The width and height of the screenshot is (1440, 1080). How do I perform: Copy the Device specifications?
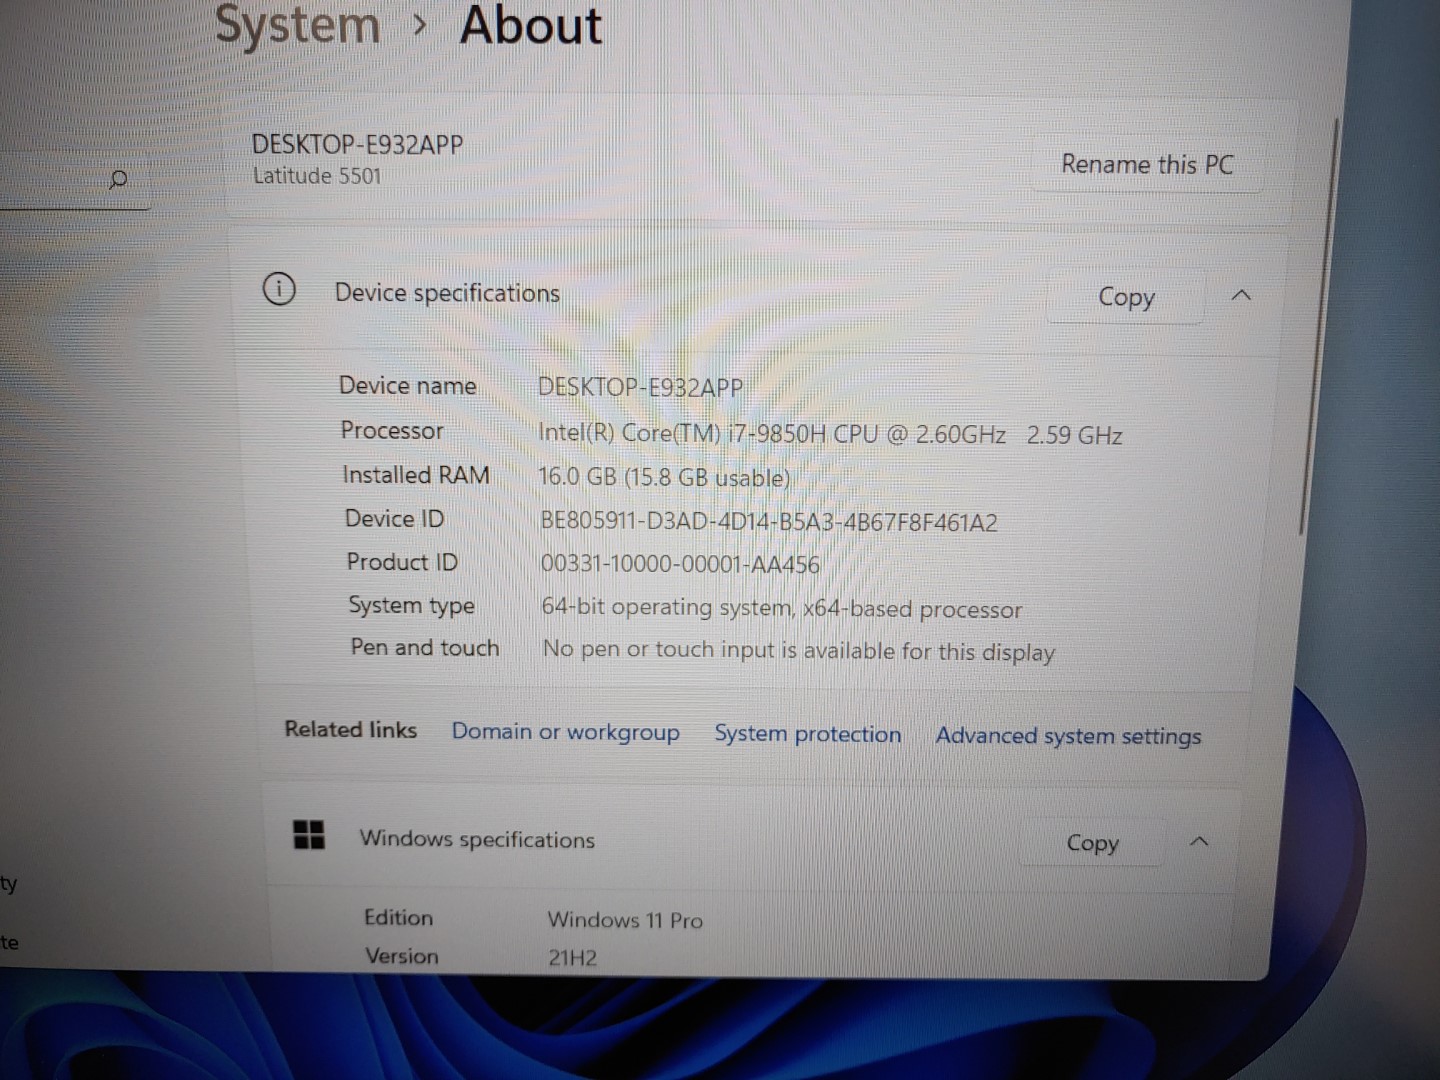(1126, 297)
